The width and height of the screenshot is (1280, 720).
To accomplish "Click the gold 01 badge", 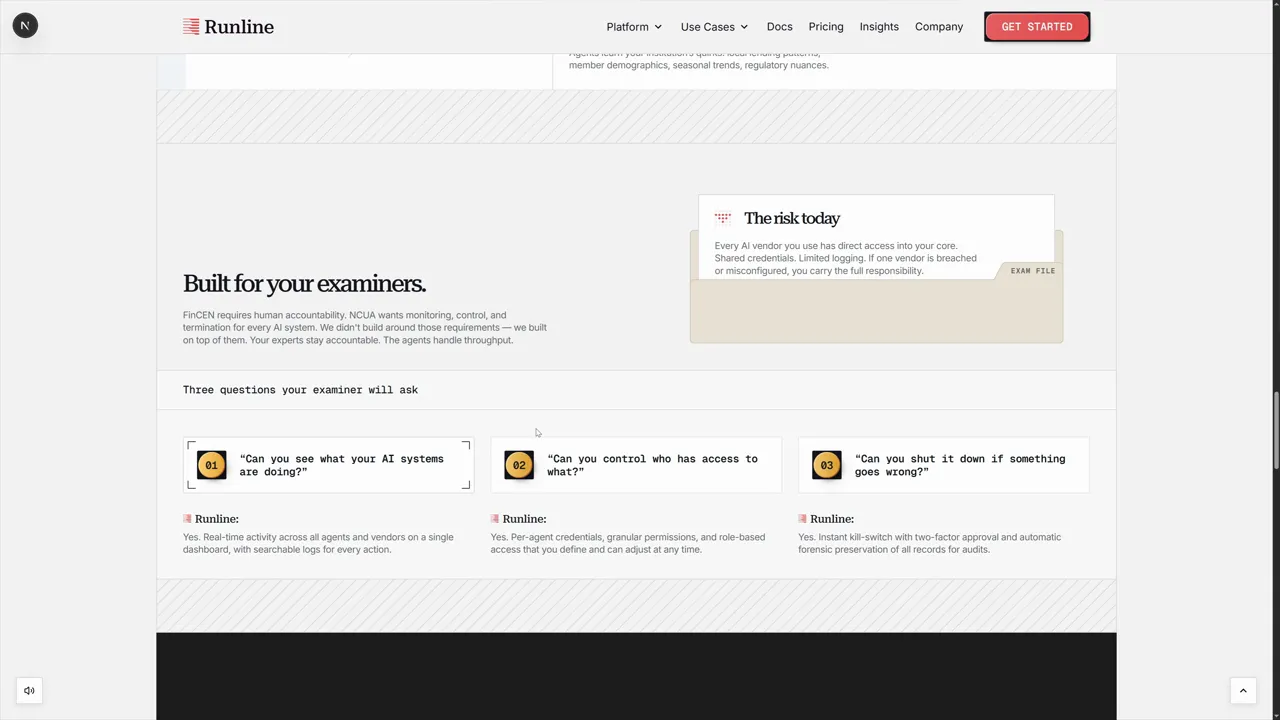I will click(211, 465).
